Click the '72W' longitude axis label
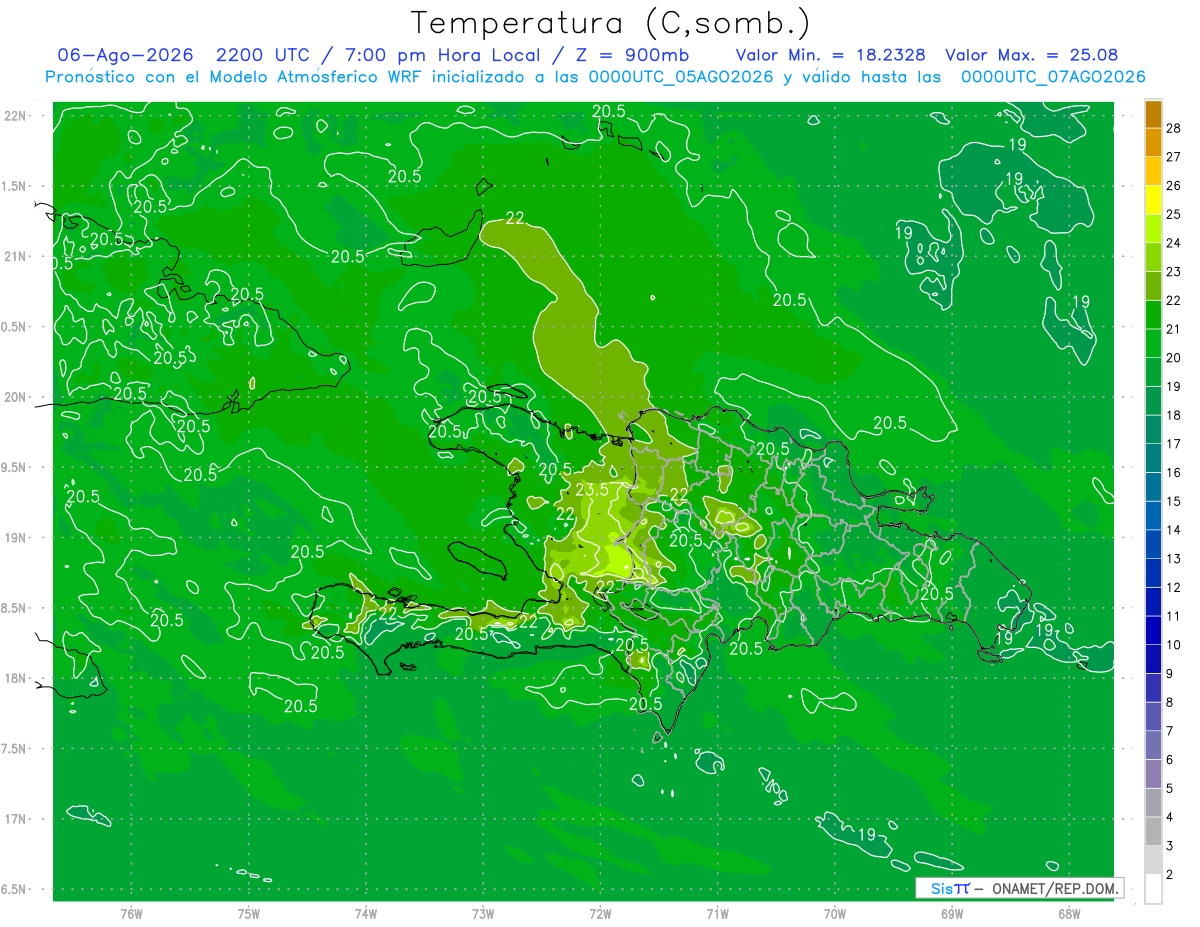 (600, 914)
